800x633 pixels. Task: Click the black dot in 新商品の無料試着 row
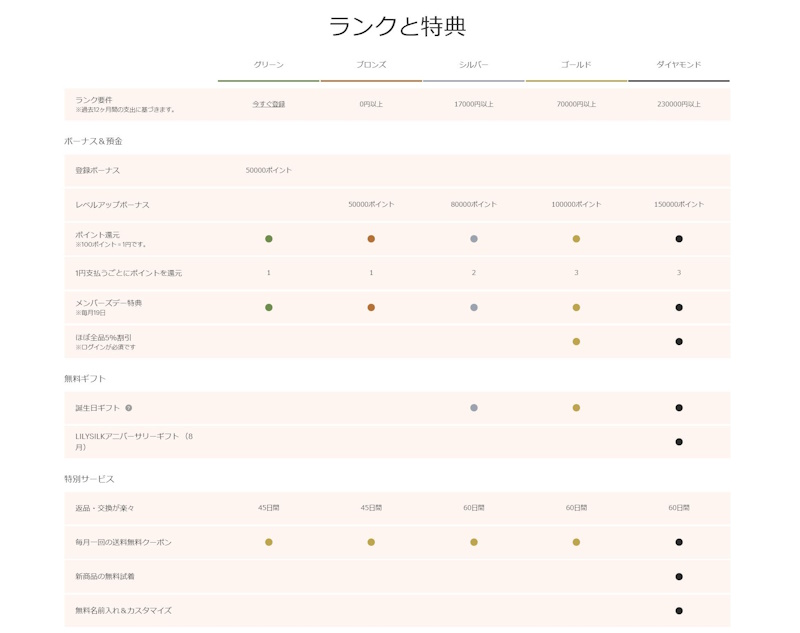[679, 577]
